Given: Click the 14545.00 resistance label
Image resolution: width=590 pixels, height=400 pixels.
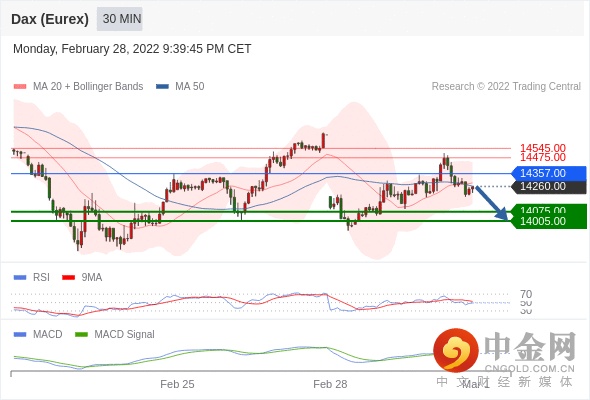Looking at the screenshot, I should click(543, 148).
